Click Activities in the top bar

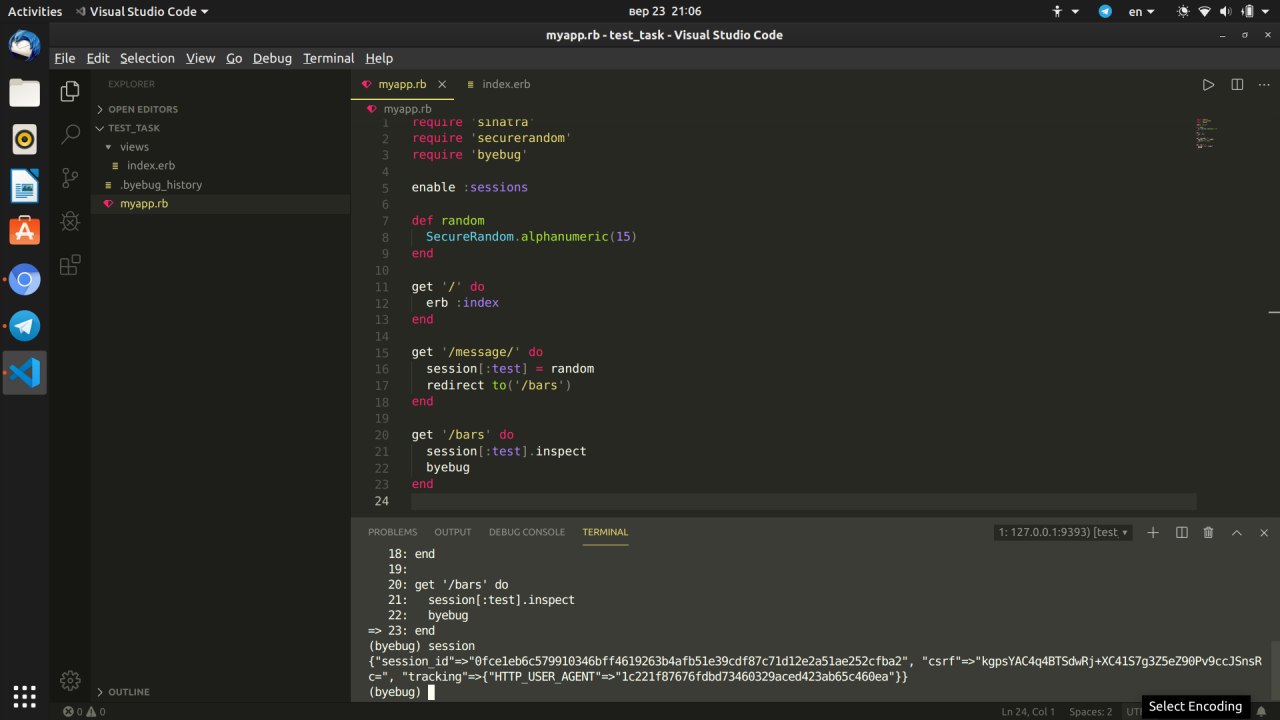pyautogui.click(x=35, y=12)
